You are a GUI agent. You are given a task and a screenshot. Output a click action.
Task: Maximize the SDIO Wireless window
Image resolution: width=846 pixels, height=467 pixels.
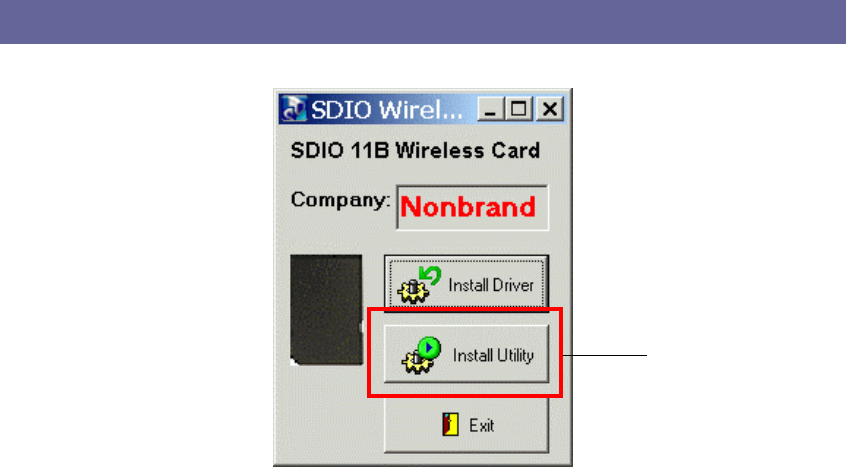(518, 109)
